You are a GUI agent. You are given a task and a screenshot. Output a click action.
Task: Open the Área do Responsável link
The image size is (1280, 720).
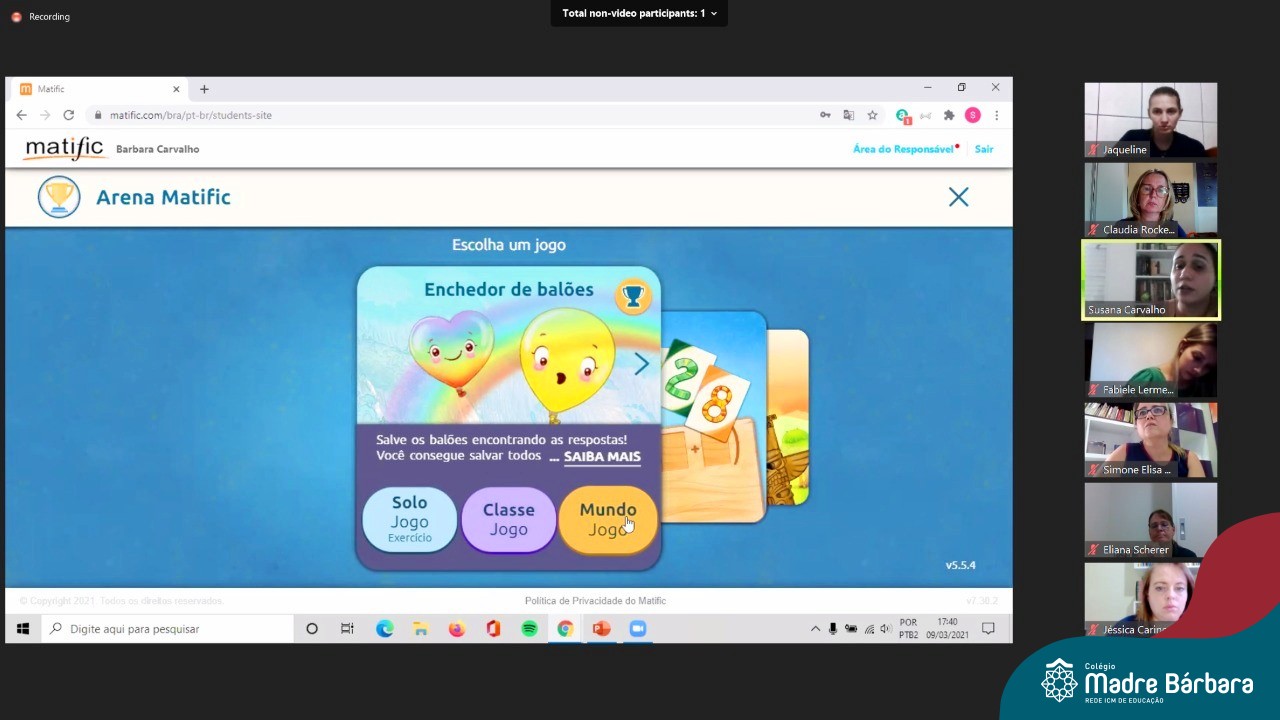(902, 149)
